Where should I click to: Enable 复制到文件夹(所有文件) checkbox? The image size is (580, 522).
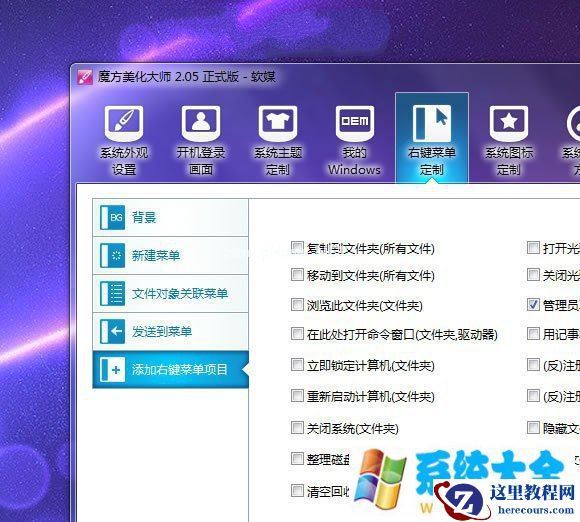click(x=297, y=247)
